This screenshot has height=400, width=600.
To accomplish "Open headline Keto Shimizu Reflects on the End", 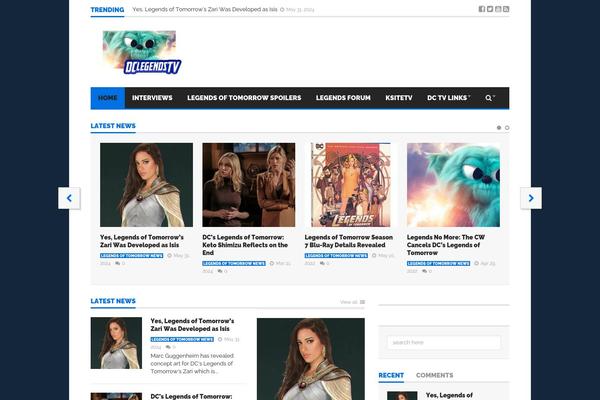I will coord(245,245).
